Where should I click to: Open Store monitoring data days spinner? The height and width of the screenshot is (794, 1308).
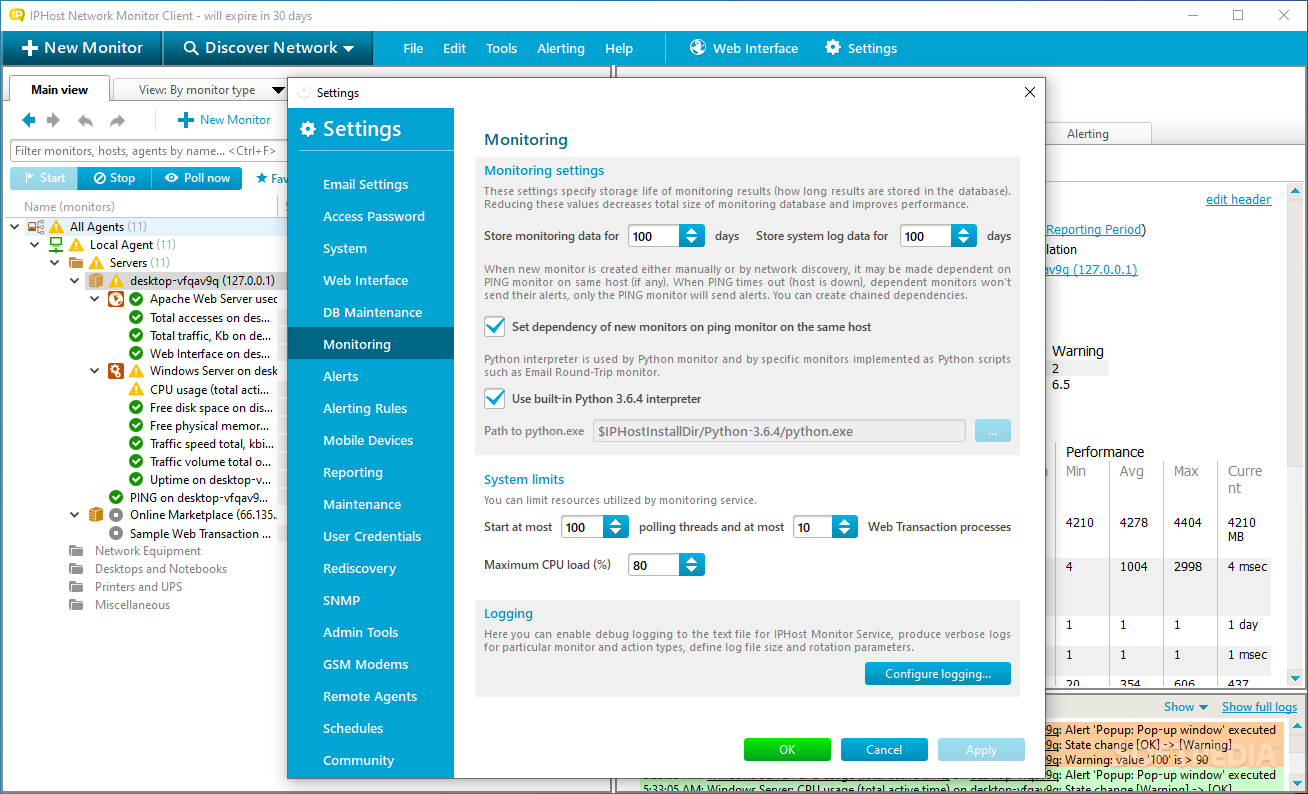(692, 236)
